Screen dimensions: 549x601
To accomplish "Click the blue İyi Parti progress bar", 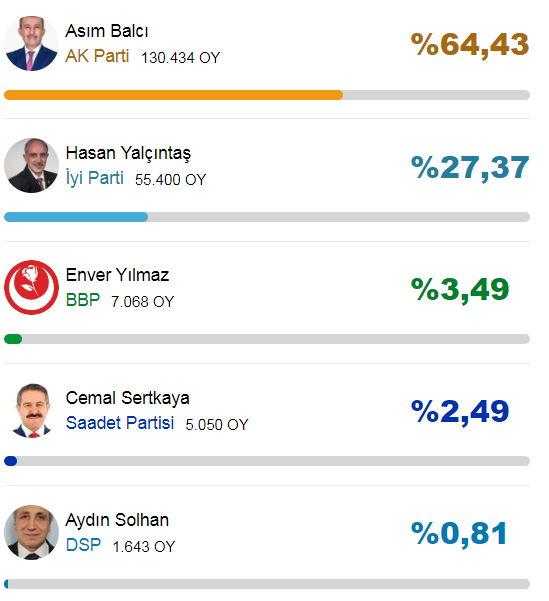I will 76,217.
